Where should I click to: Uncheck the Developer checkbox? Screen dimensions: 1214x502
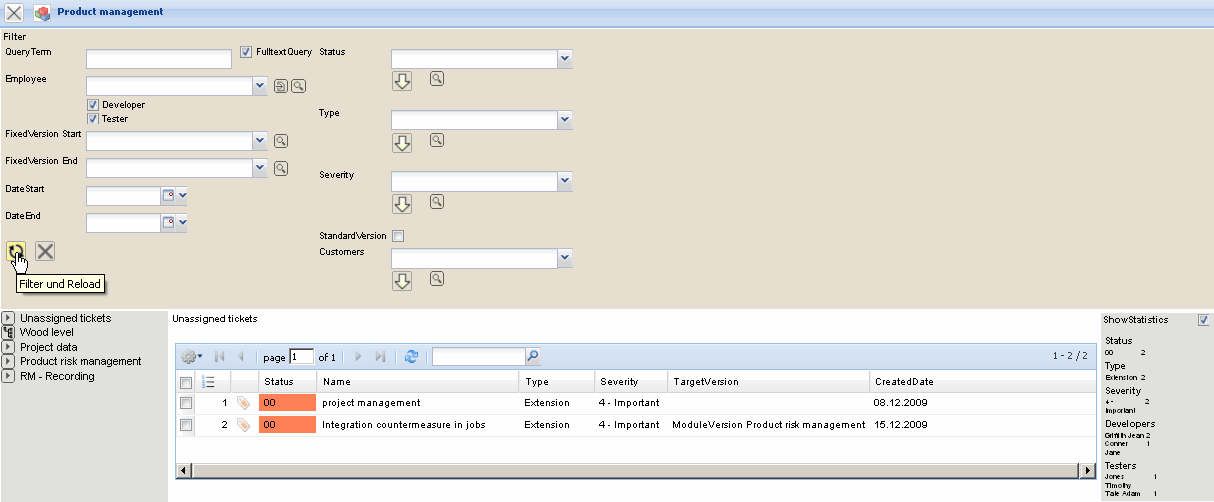coord(93,105)
